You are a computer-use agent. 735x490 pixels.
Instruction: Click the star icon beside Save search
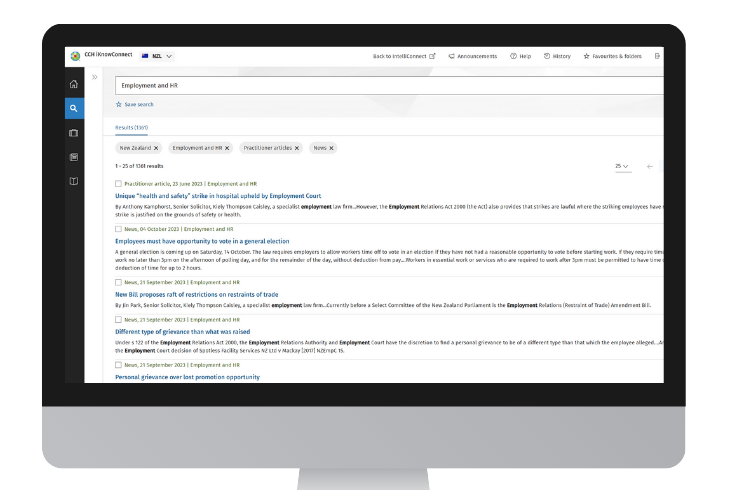118,104
